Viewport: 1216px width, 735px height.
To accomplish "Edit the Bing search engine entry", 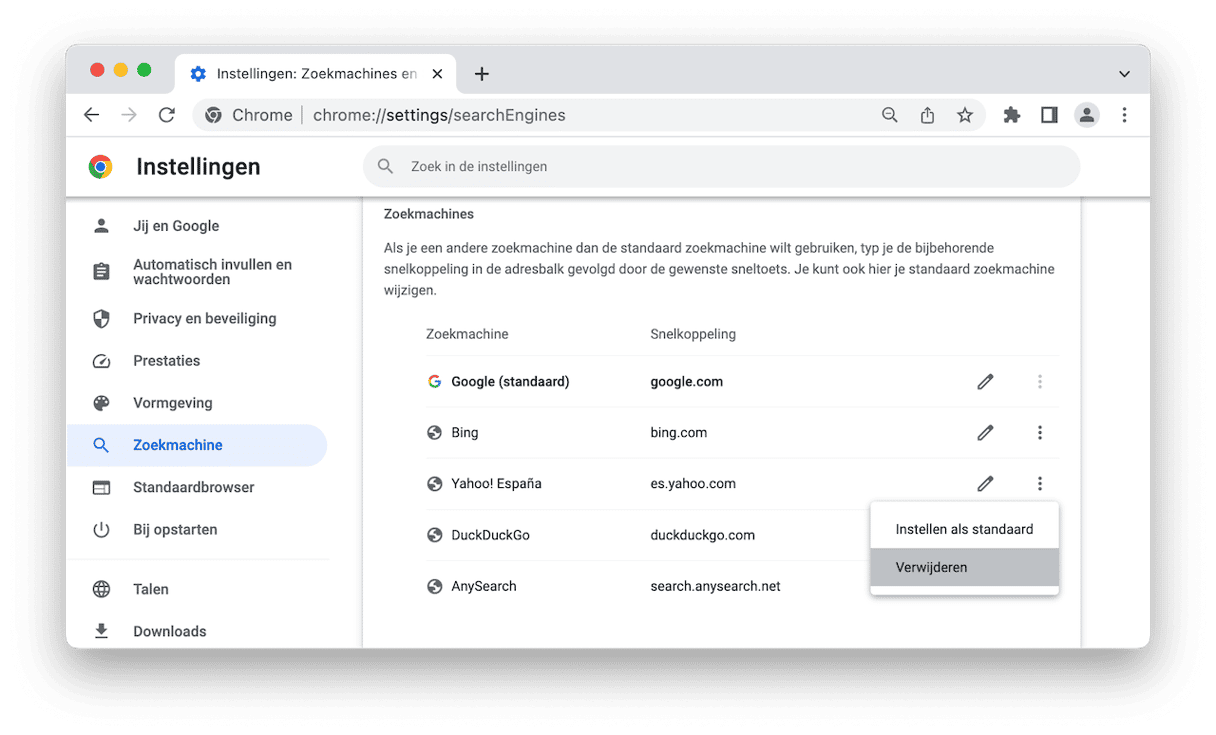I will [985, 433].
